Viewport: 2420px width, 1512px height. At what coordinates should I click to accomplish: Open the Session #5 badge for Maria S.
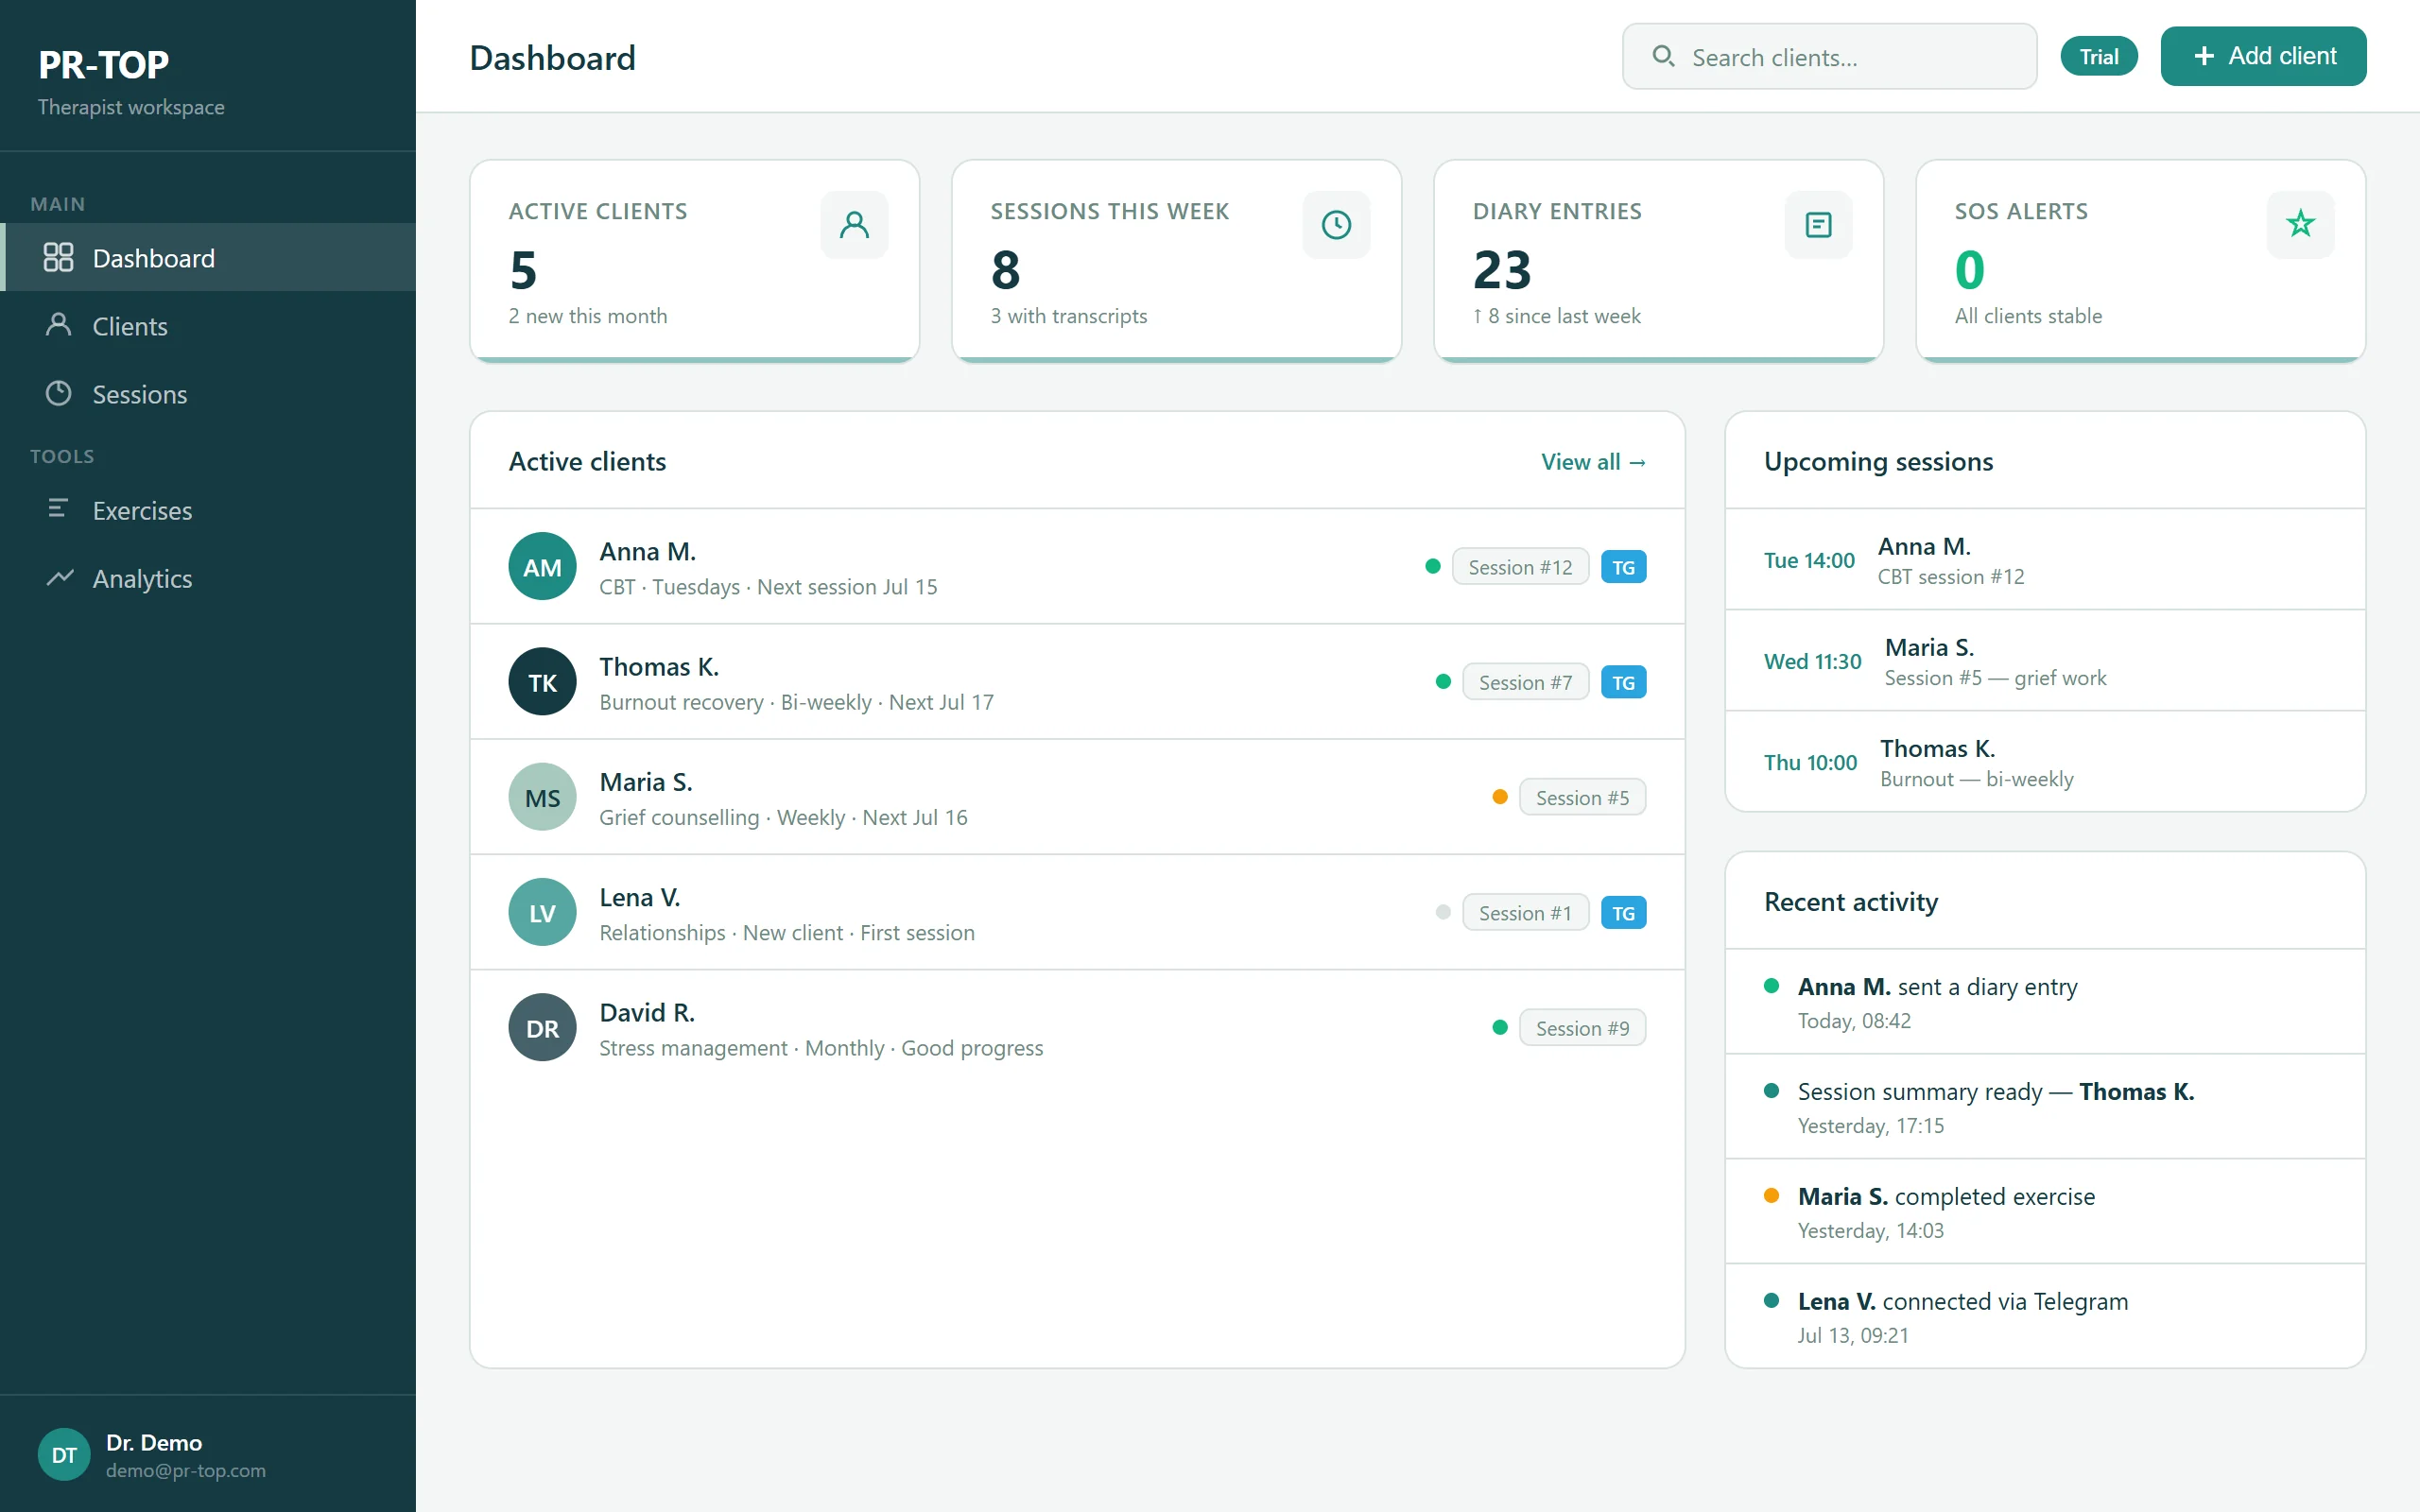[1582, 797]
